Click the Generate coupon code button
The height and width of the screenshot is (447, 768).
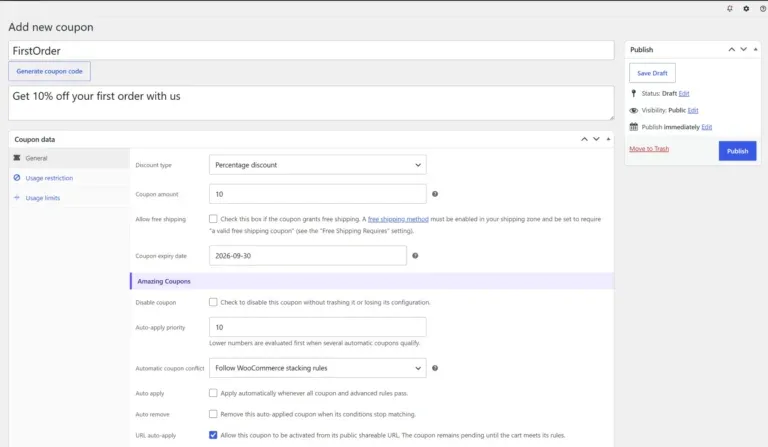49,71
